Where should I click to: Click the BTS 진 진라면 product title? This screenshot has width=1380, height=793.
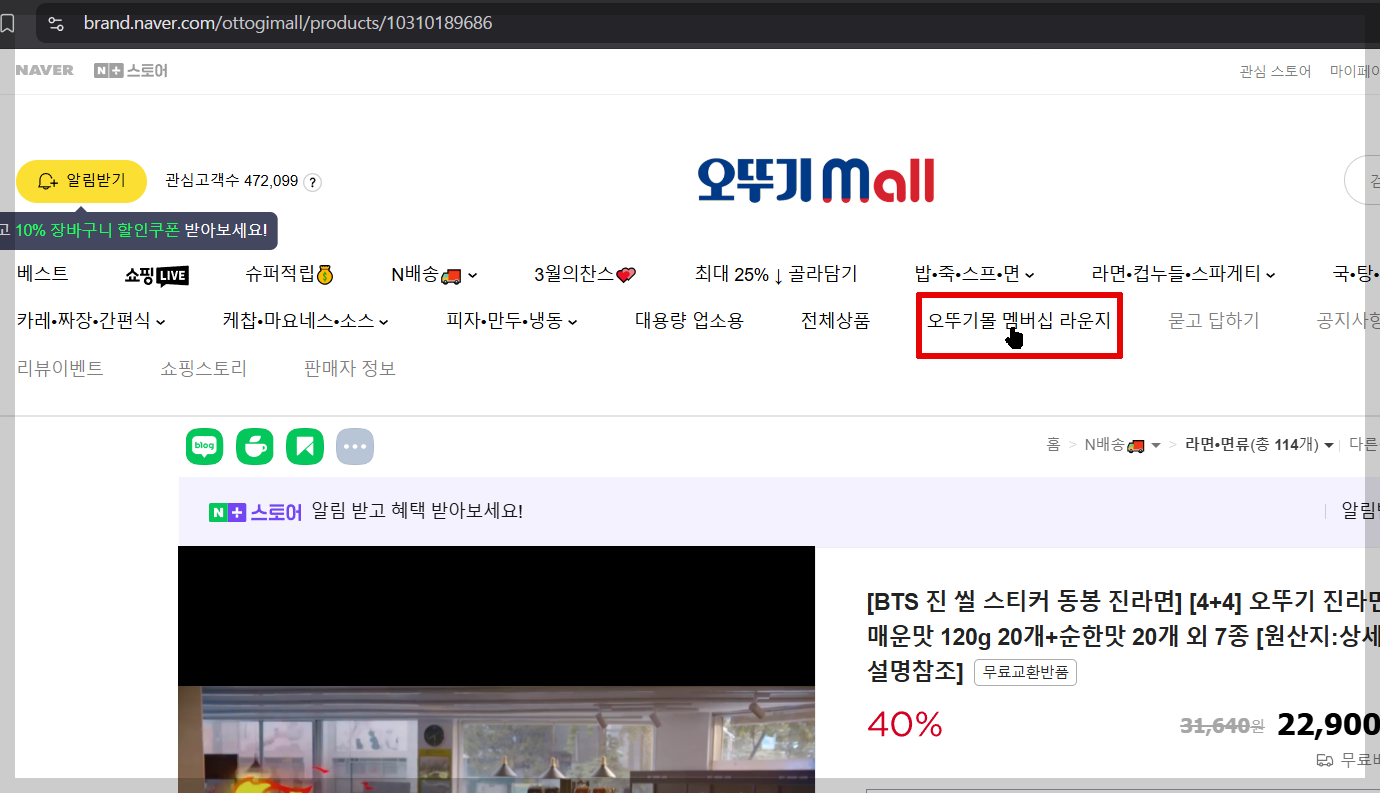[1123, 635]
